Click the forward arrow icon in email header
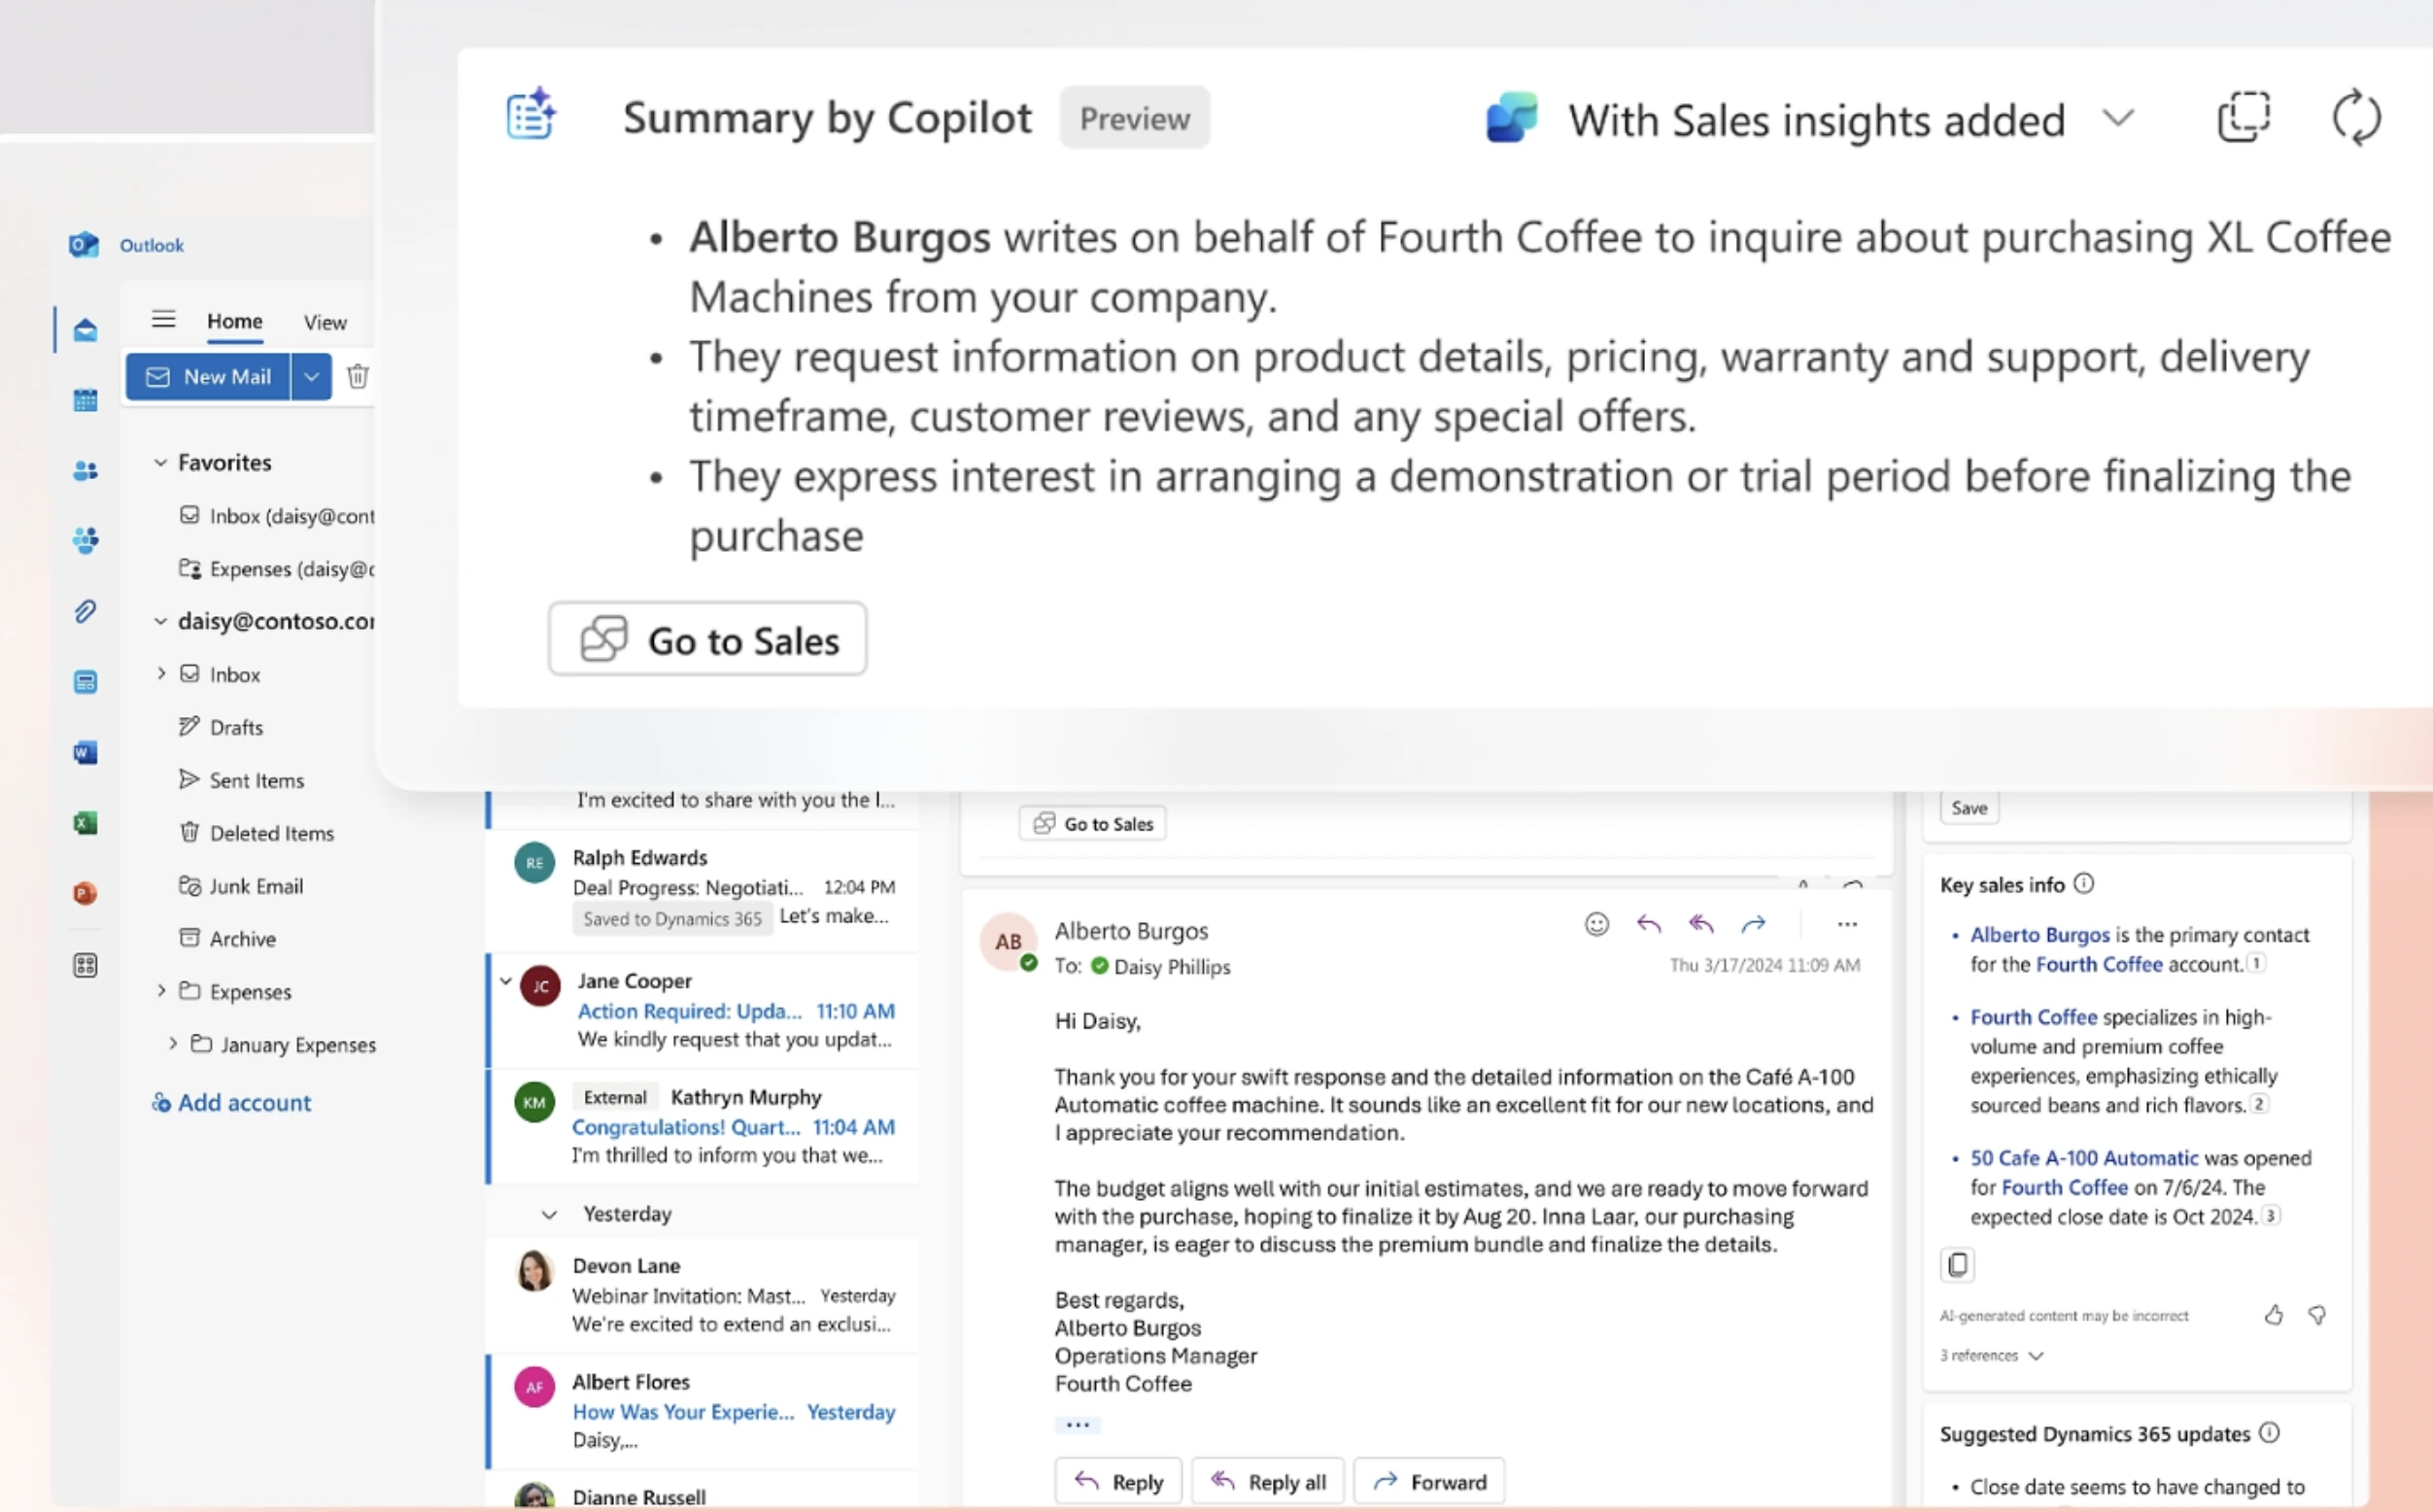This screenshot has width=2433, height=1512. [1753, 924]
